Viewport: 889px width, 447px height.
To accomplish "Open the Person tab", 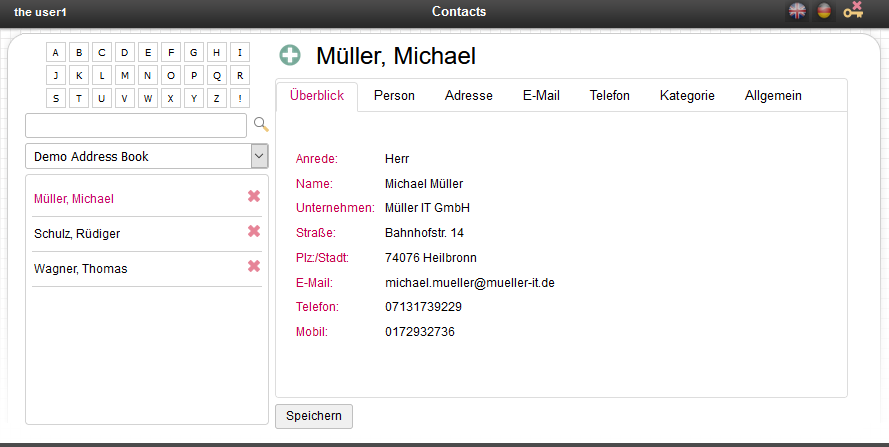I will pyautogui.click(x=394, y=95).
